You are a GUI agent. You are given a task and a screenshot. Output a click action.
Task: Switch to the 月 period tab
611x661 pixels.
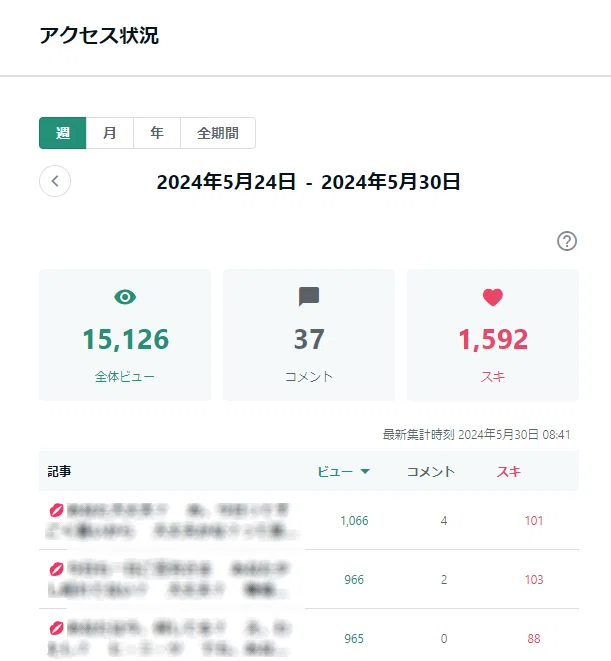tap(110, 133)
